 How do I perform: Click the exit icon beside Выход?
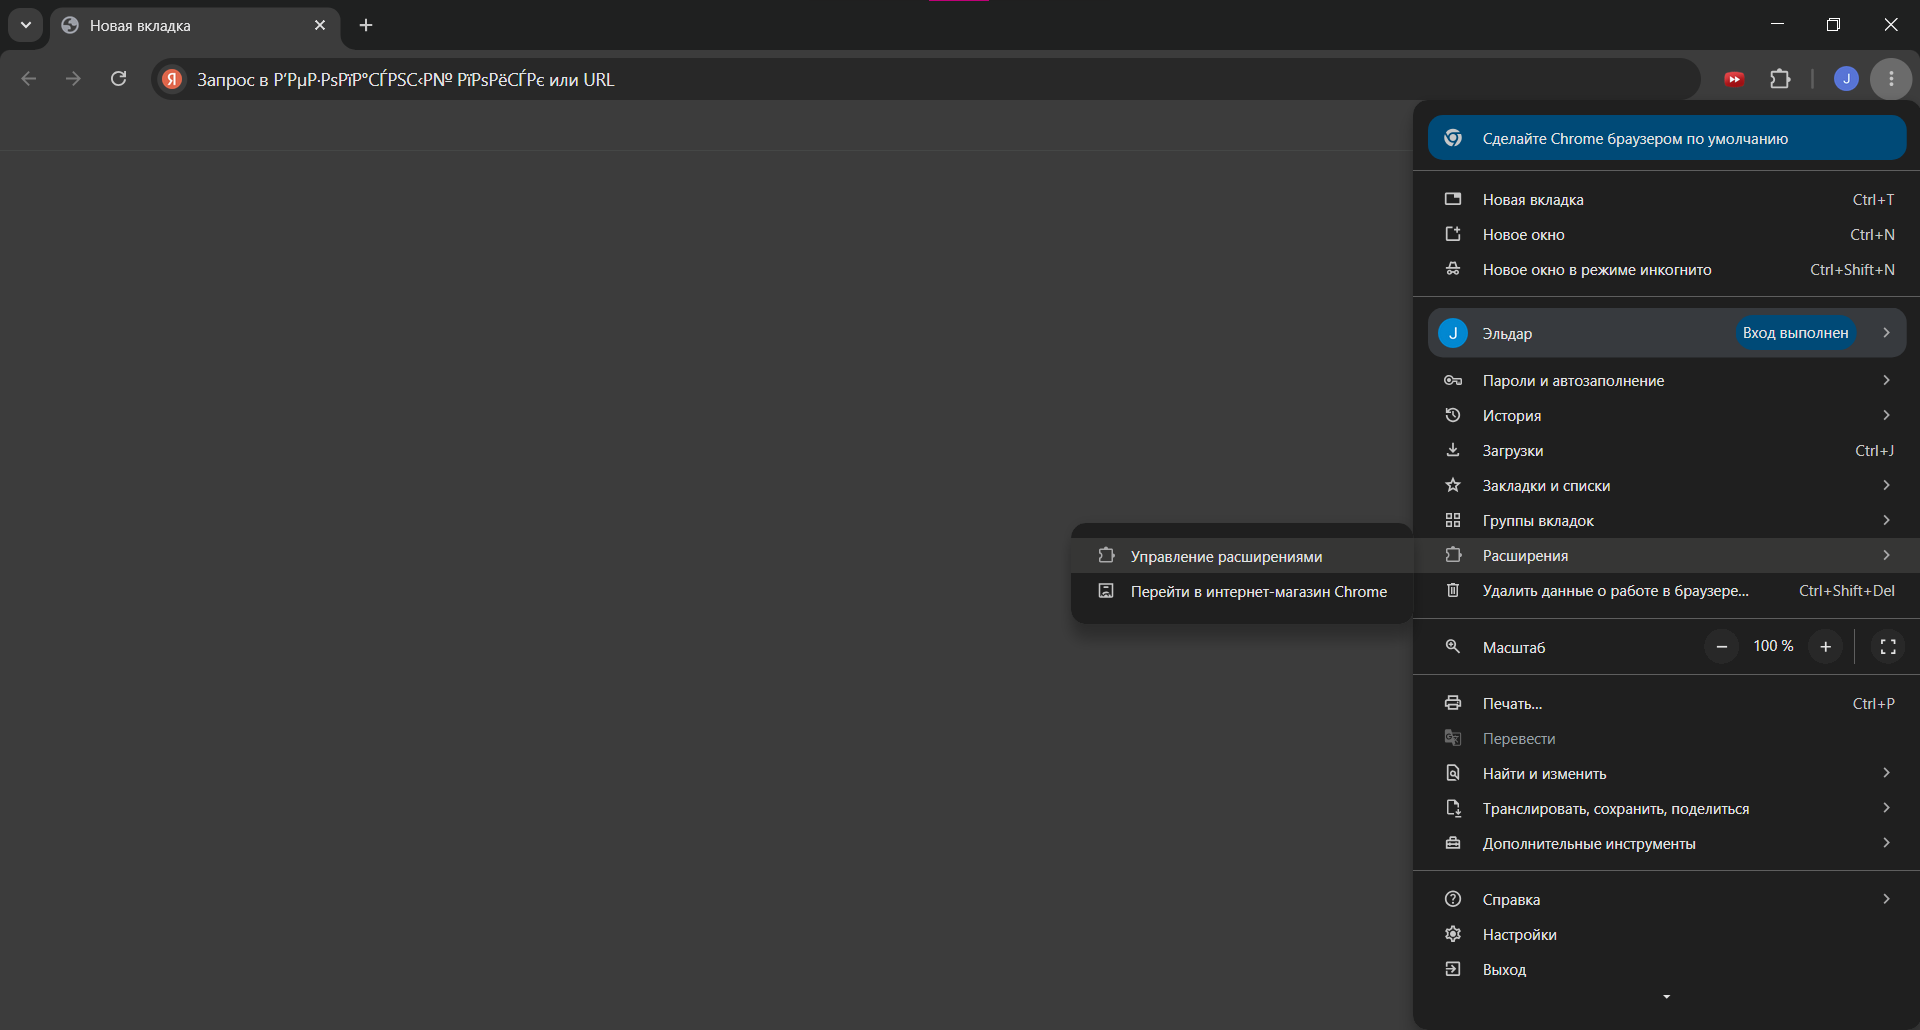click(x=1453, y=969)
